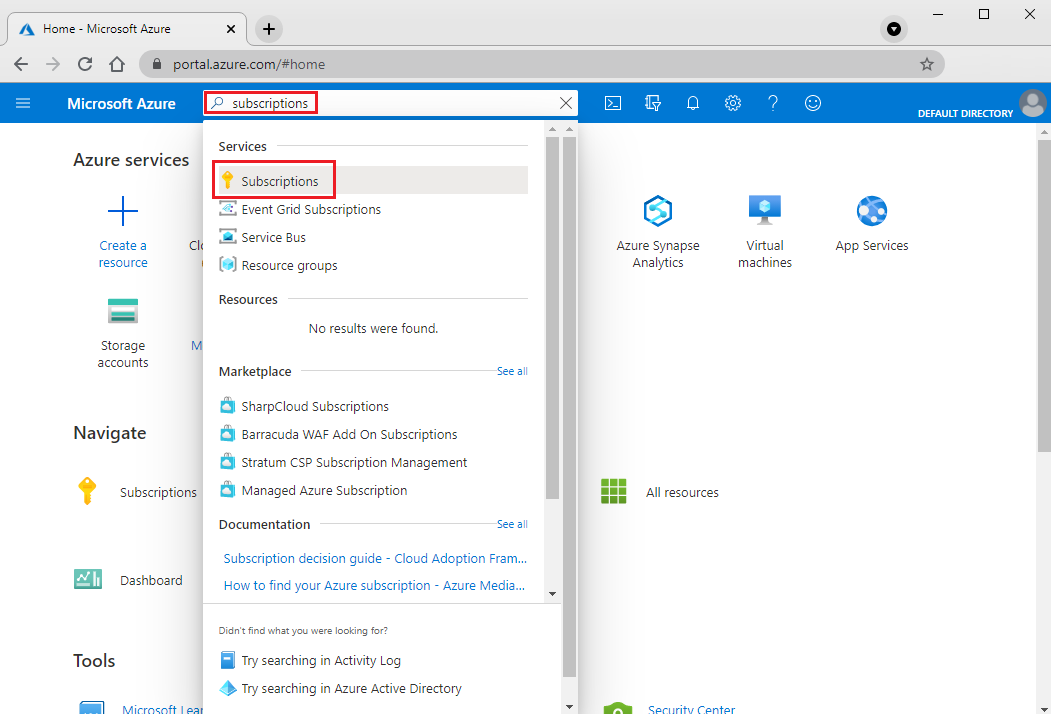Bookmark the page with the star icon
This screenshot has width=1051, height=714.
[926, 64]
